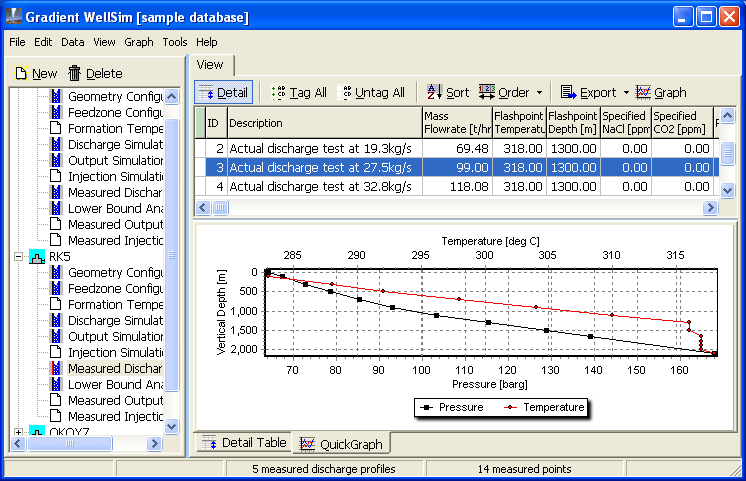
Task: Click the Order icon
Action: click(487, 92)
